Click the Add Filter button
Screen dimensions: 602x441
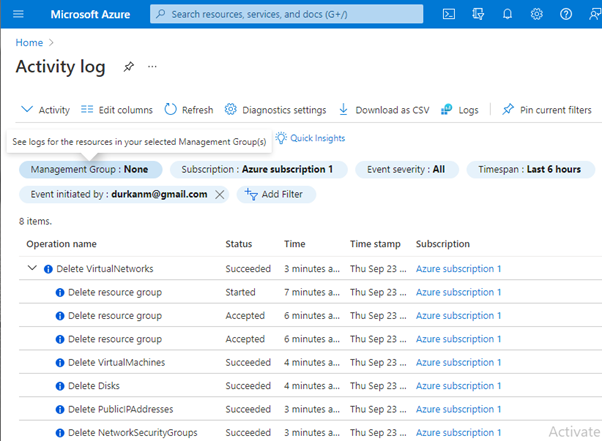tap(276, 194)
